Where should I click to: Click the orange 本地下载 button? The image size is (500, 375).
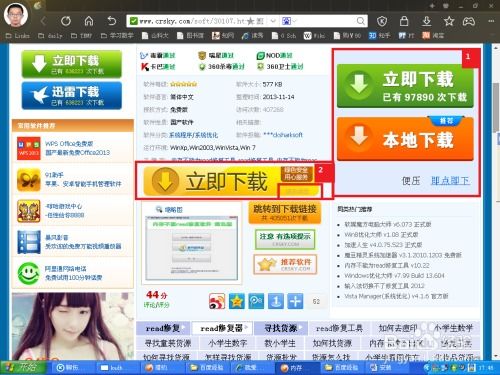click(405, 139)
